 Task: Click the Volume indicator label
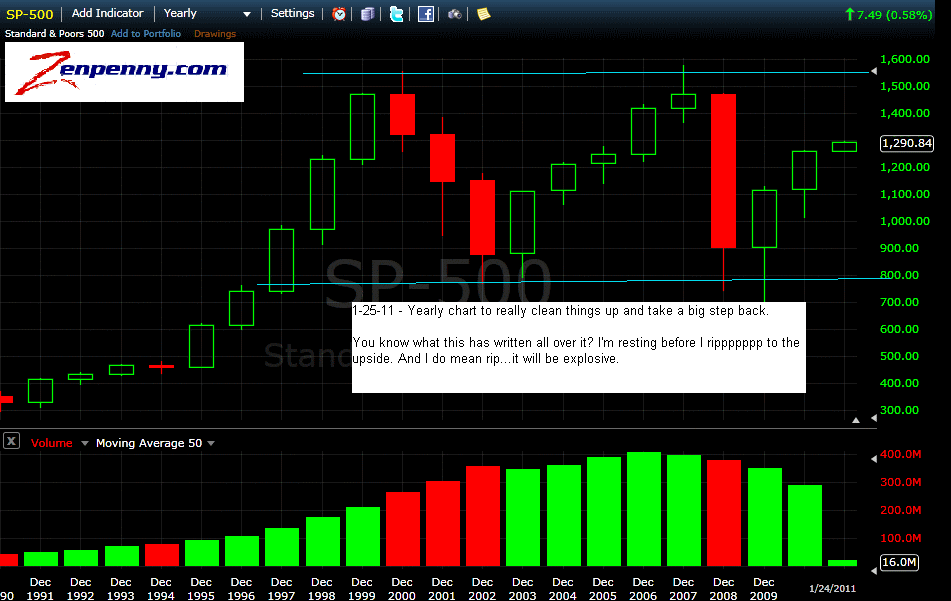[x=52, y=443]
